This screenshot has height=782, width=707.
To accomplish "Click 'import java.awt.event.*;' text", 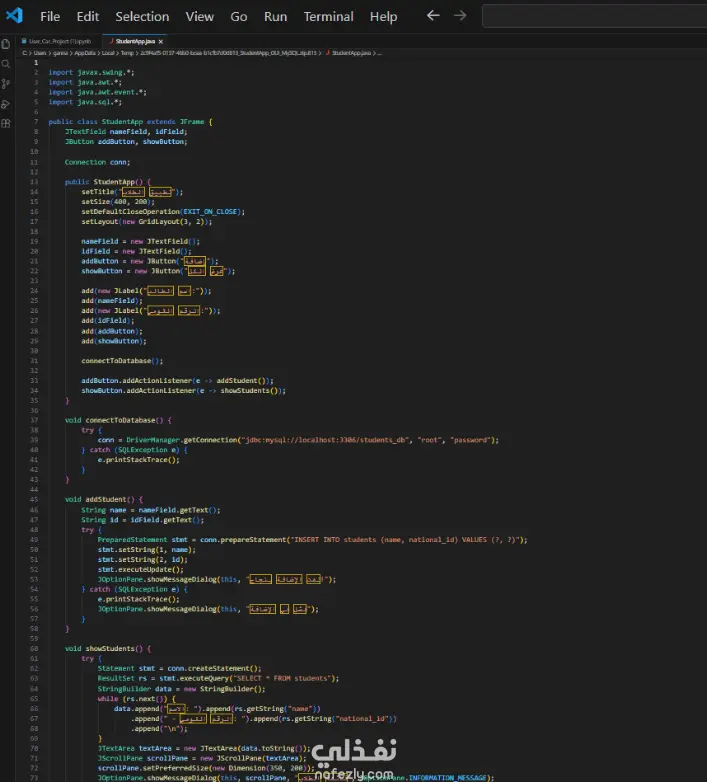I will [x=97, y=92].
